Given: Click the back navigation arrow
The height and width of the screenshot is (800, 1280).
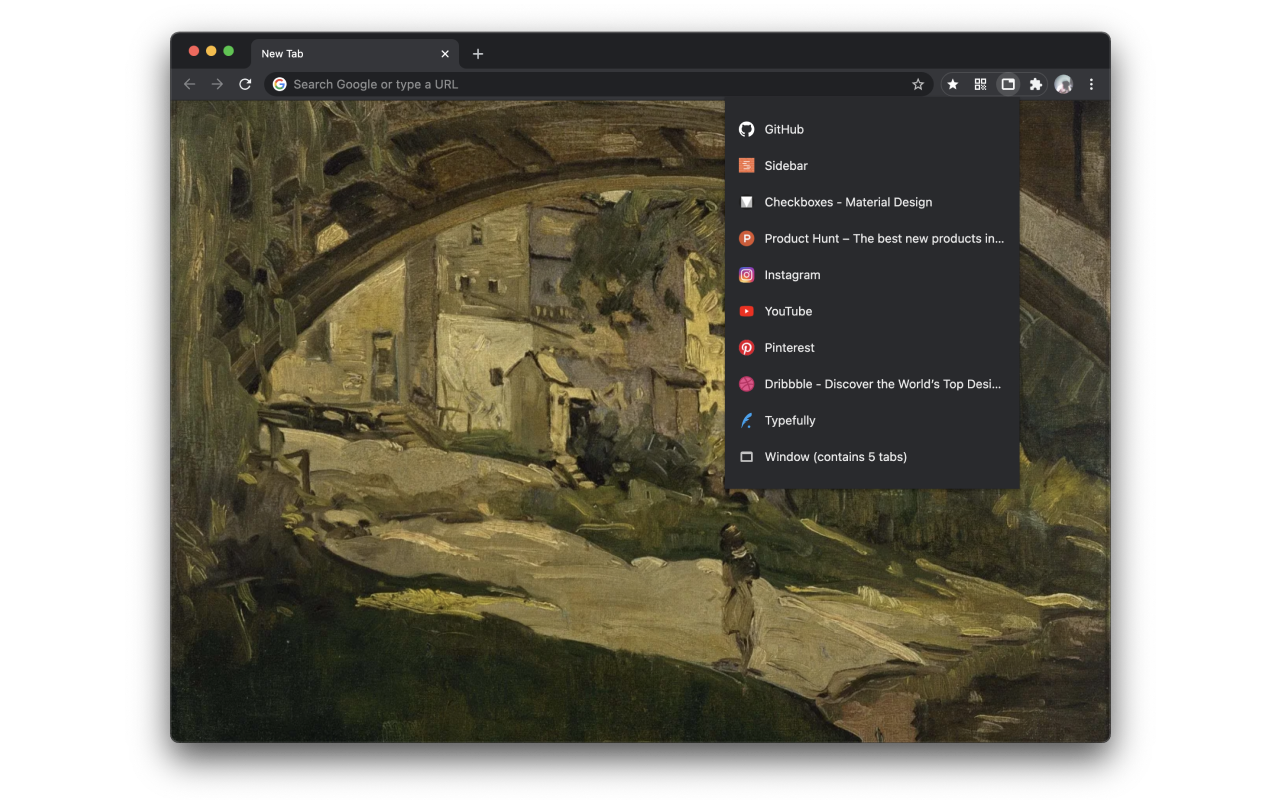Looking at the screenshot, I should pos(189,85).
